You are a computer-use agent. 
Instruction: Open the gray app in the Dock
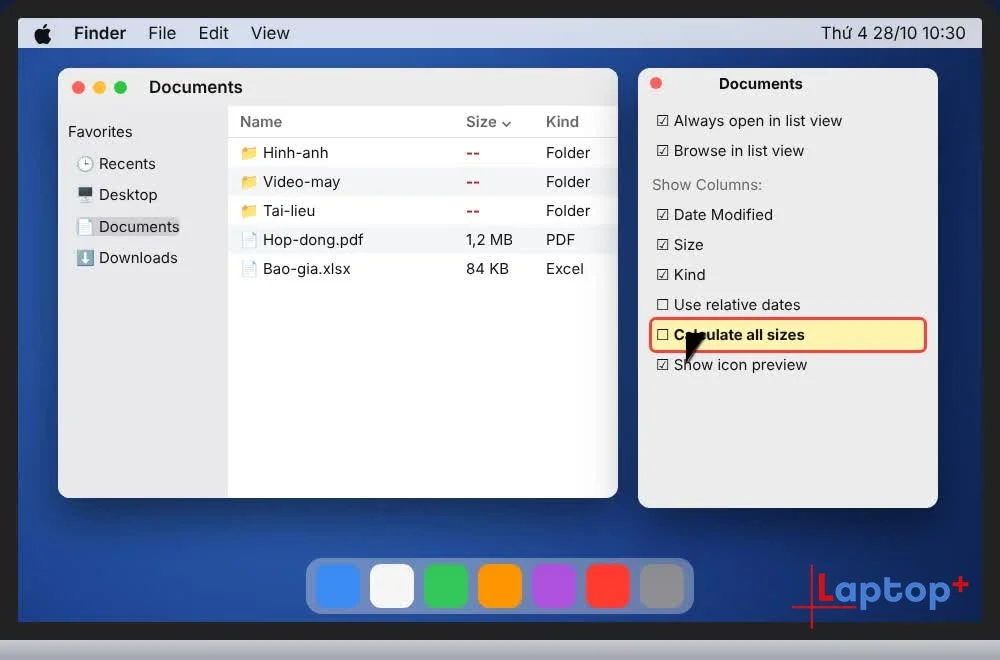pos(662,585)
